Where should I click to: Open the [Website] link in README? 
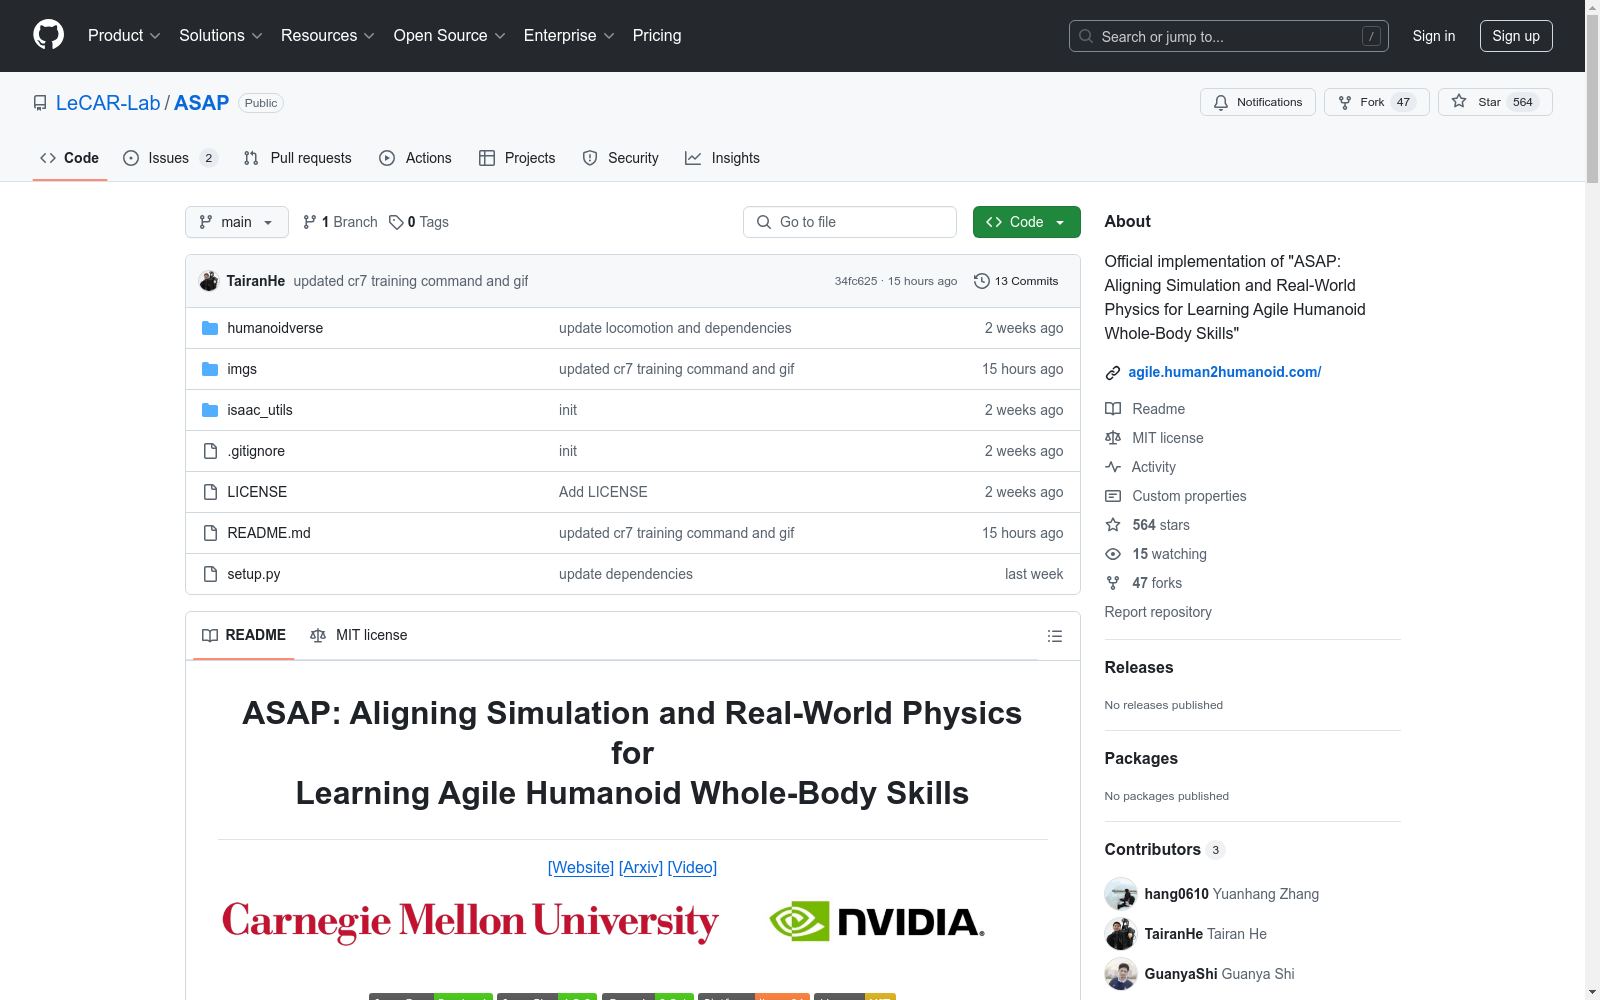pos(581,867)
